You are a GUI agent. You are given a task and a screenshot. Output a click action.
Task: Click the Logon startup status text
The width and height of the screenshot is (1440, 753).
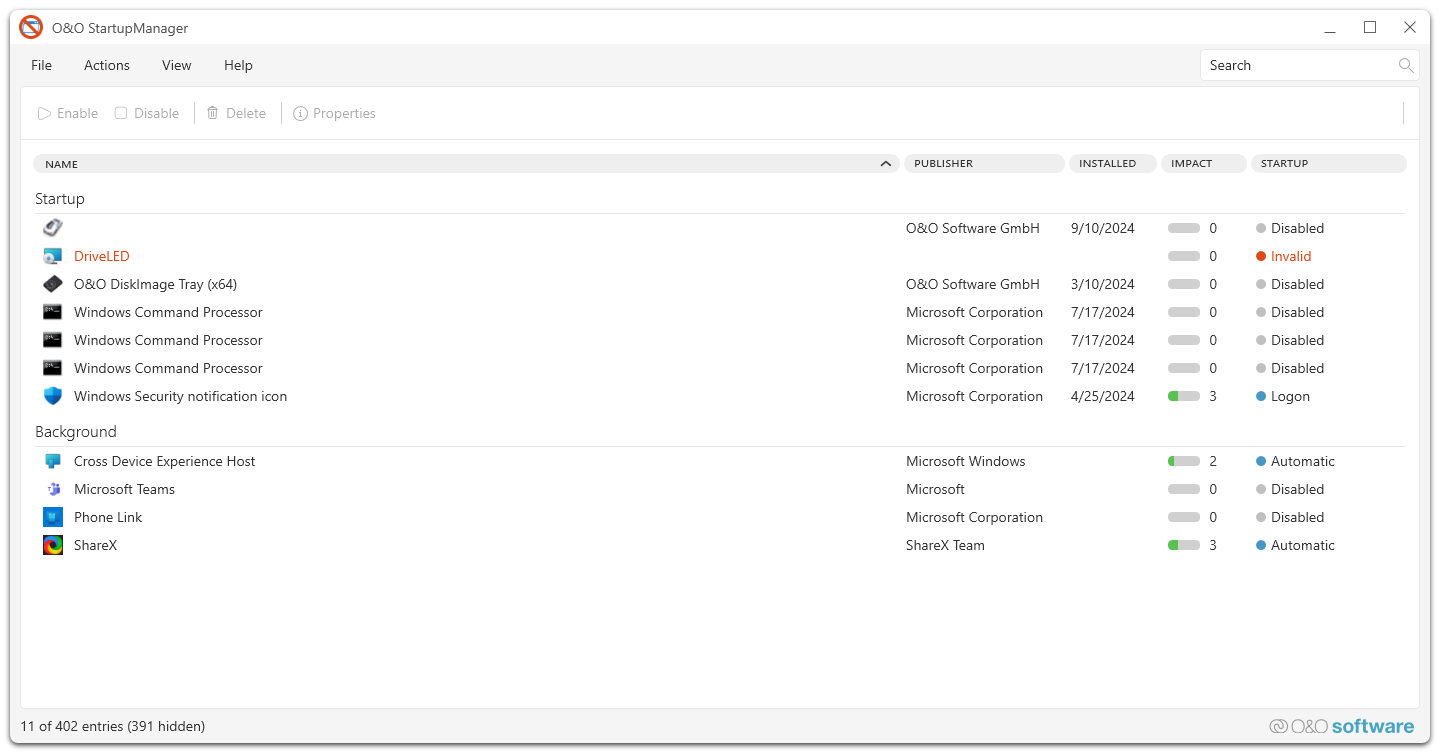pyautogui.click(x=1291, y=396)
